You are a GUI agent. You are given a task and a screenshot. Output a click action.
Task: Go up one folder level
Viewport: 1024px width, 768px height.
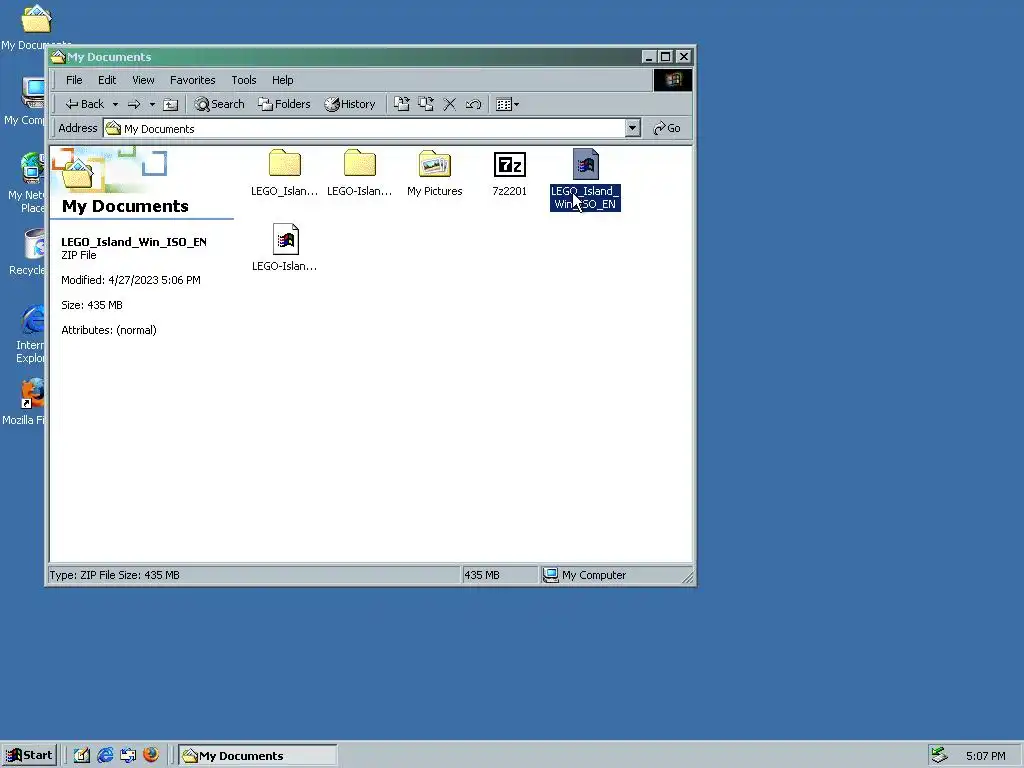click(170, 104)
